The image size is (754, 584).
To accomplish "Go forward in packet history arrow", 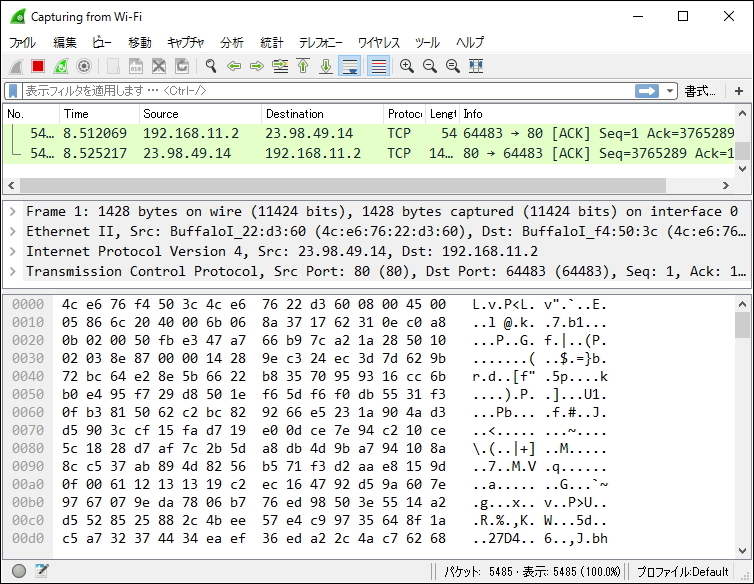I will tap(257, 66).
